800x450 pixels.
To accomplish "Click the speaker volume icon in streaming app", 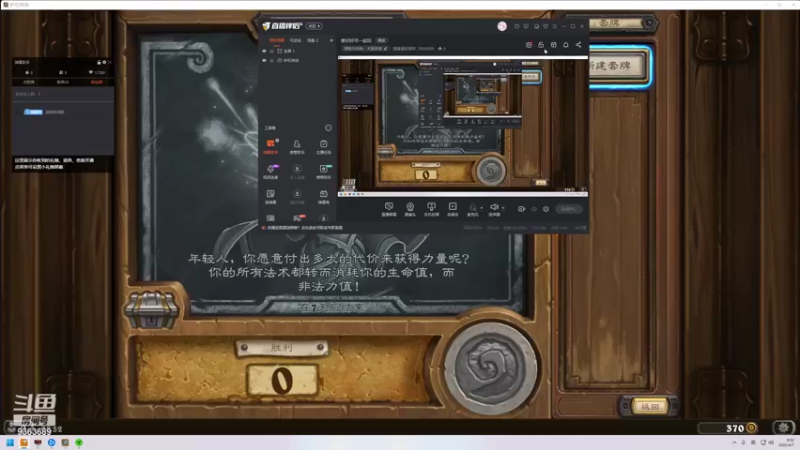I will 494,209.
